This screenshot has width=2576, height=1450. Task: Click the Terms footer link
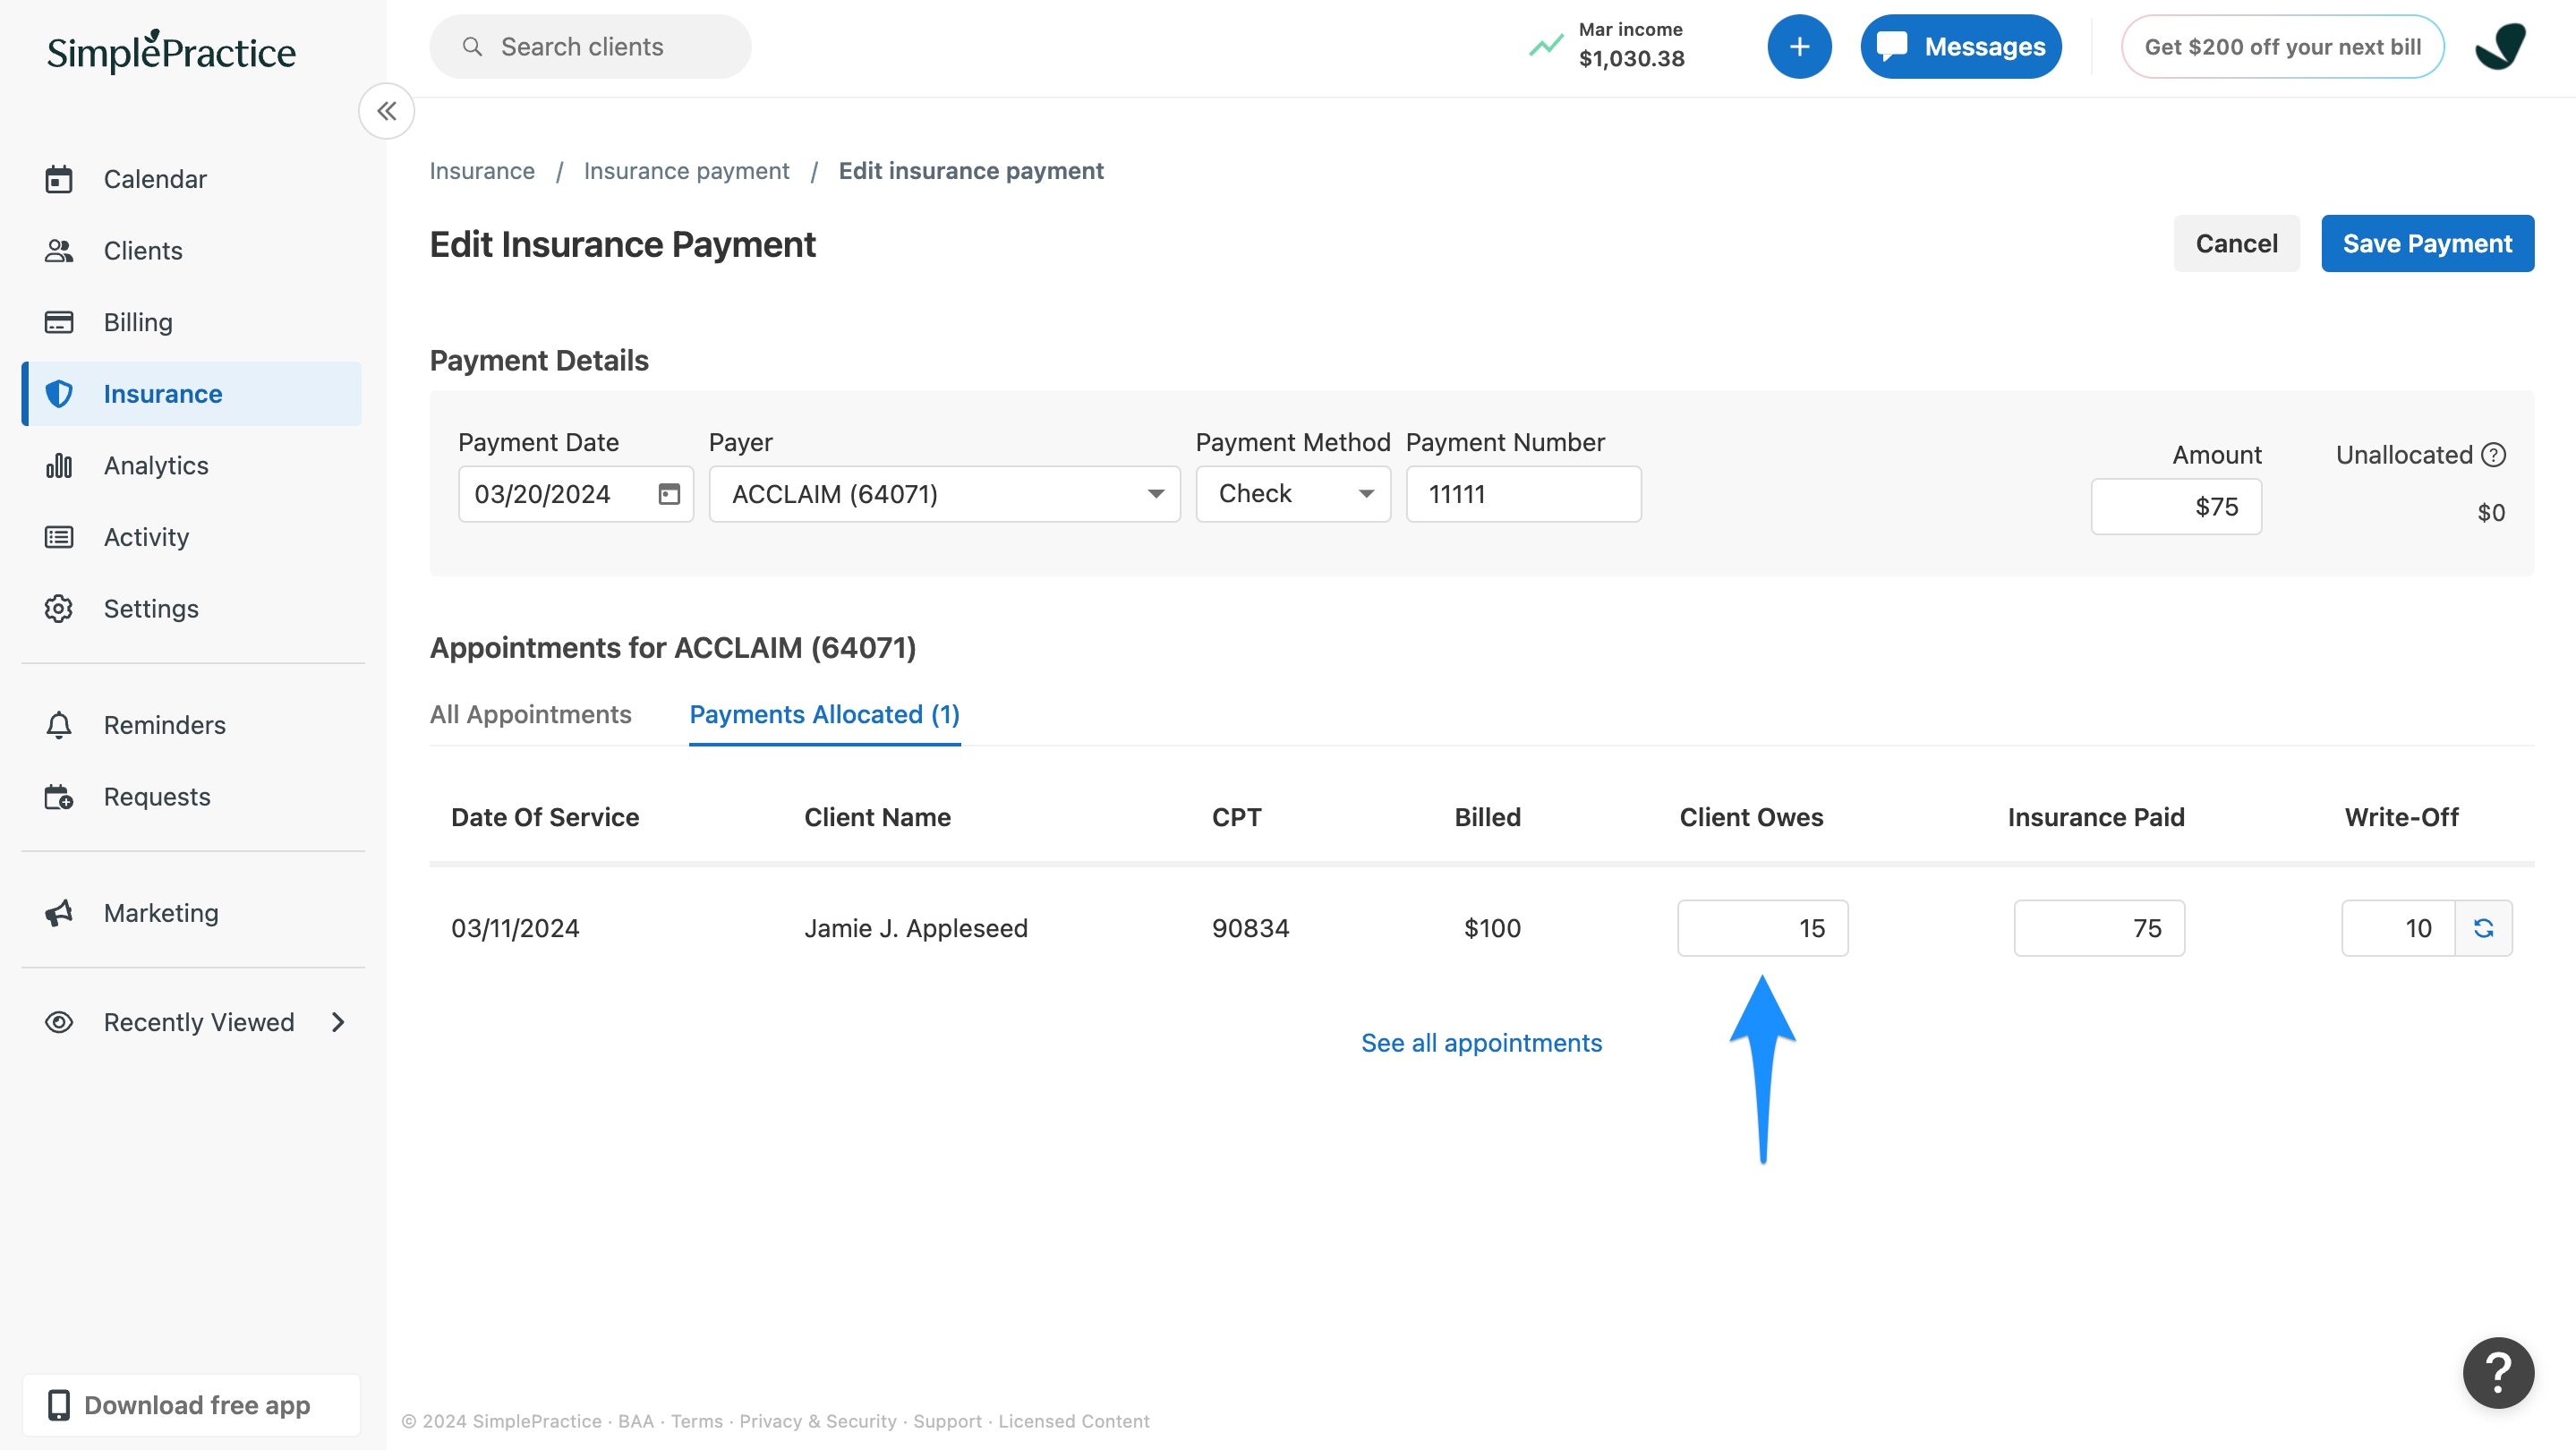[x=697, y=1421]
